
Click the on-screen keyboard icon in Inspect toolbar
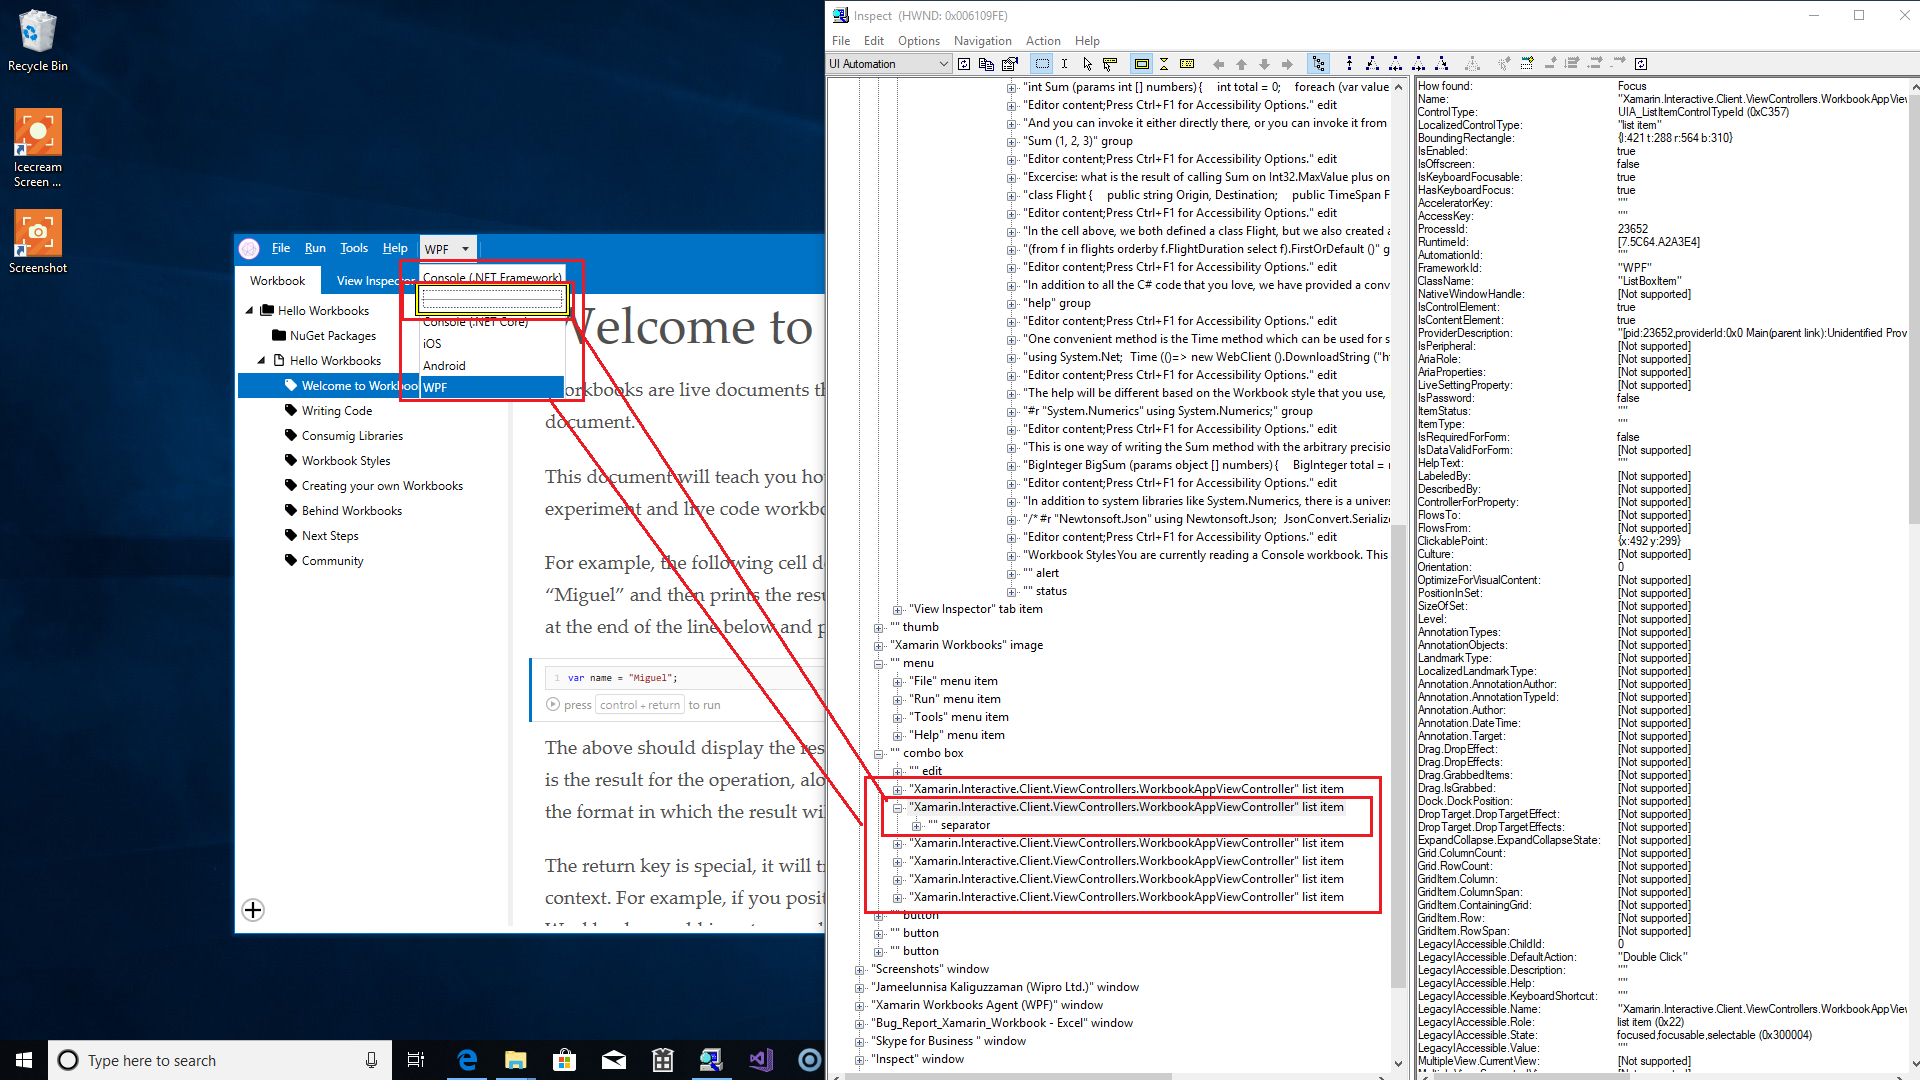(1187, 63)
